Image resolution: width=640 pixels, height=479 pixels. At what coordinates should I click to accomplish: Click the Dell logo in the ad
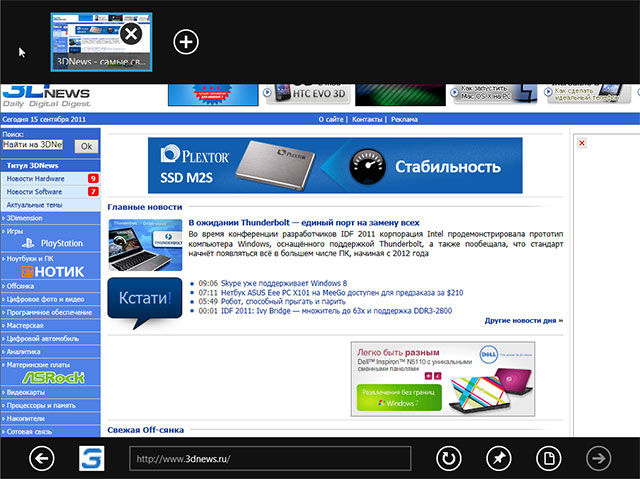489,354
